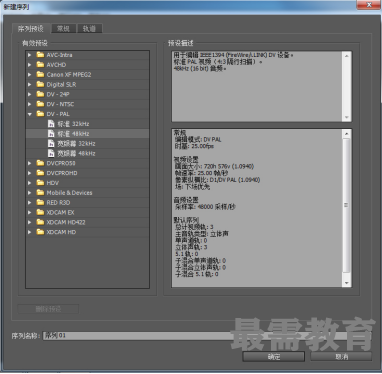
Task: Click the preset icon beside 标准 32kHz
Action: click(x=51, y=124)
